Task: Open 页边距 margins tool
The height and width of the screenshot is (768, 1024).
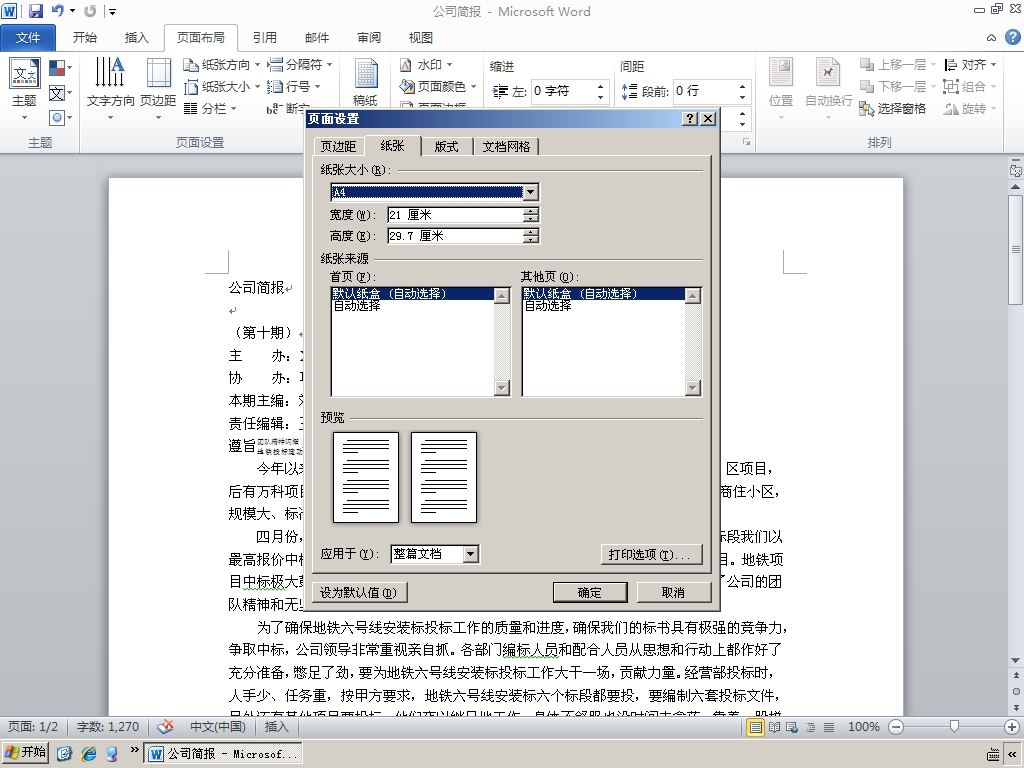Action: tap(158, 89)
